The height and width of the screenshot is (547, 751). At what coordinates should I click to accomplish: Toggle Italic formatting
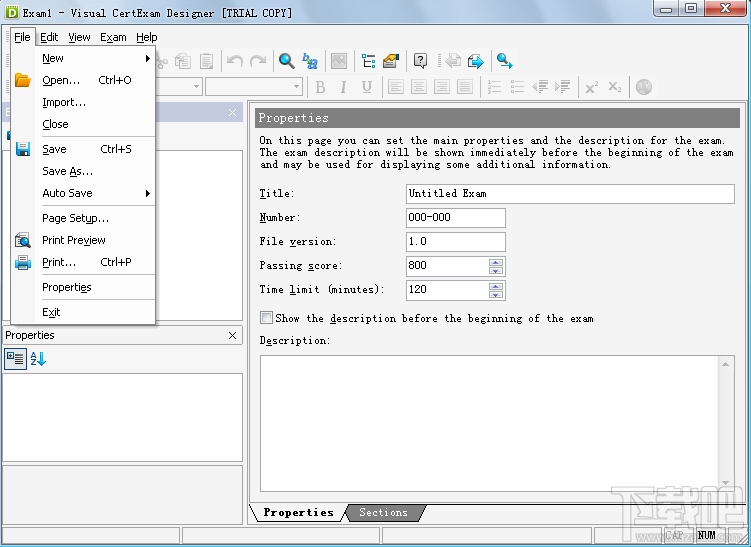[x=343, y=87]
